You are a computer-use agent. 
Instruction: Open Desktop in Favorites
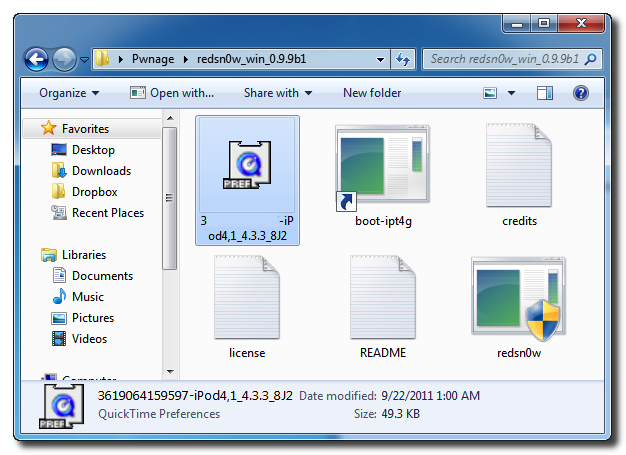click(x=93, y=150)
